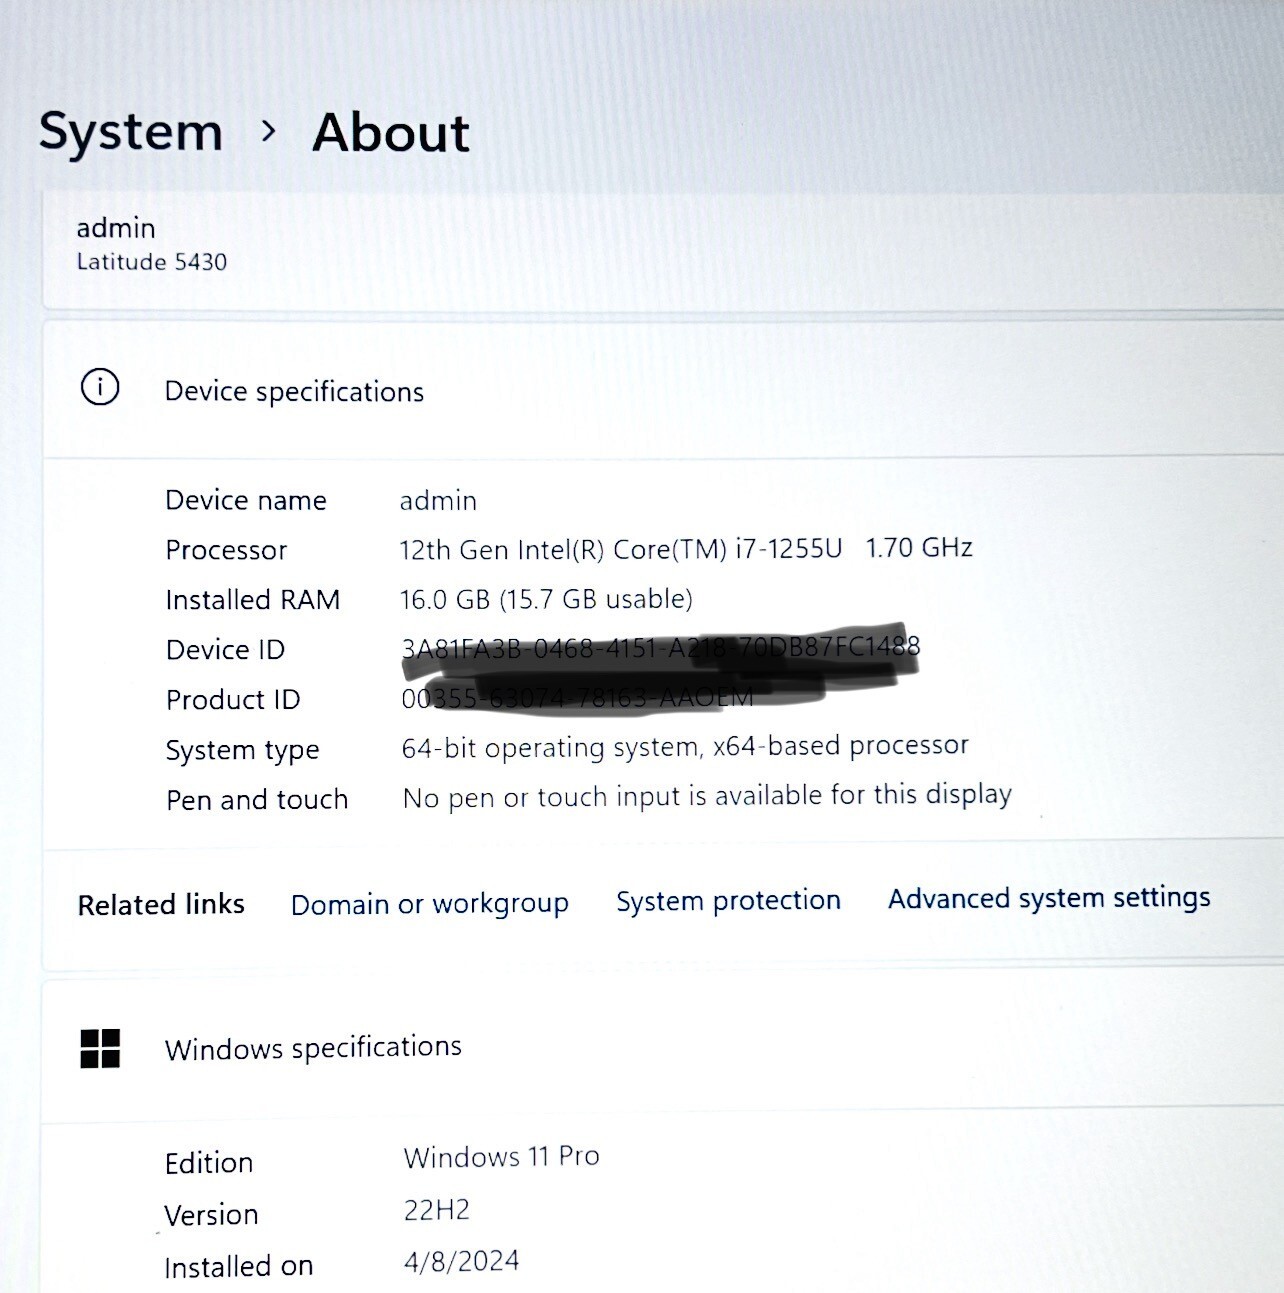Viewport: 1284px width, 1293px height.
Task: Click the Processor label
Action: click(226, 550)
